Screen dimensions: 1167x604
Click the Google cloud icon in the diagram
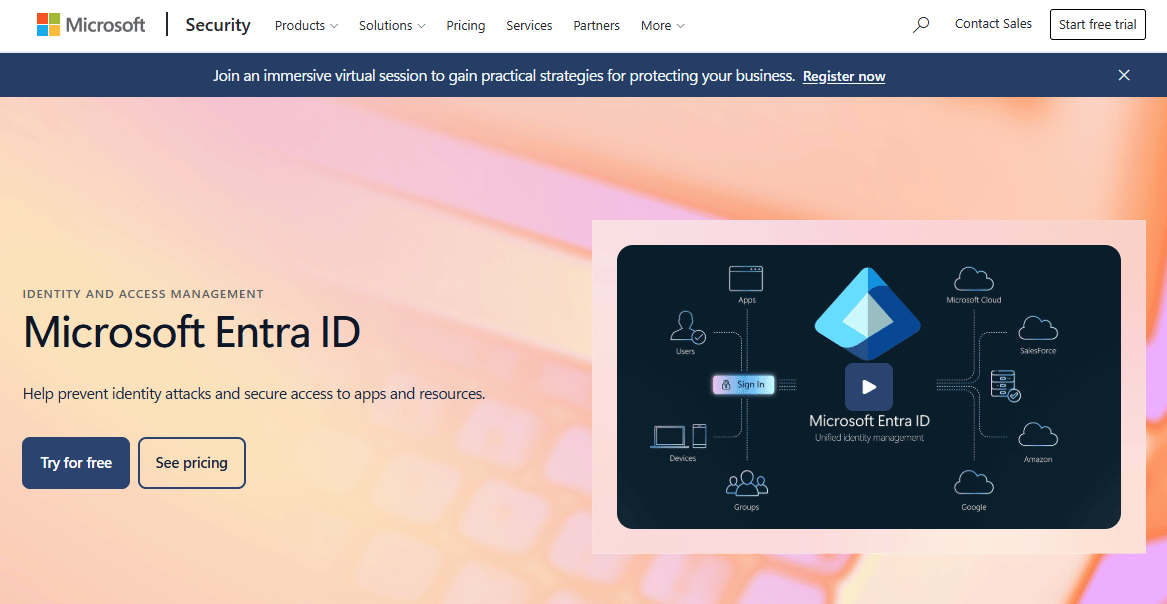(973, 483)
